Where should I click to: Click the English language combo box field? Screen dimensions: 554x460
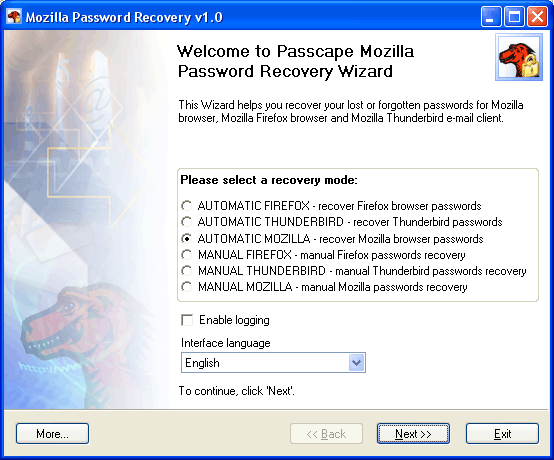point(273,363)
